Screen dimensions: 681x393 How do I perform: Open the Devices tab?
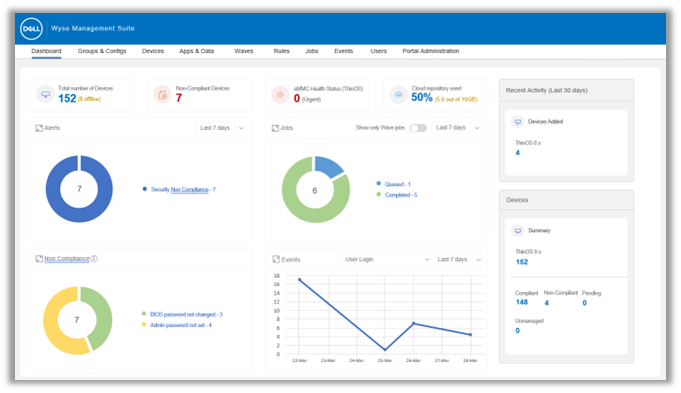(x=153, y=51)
